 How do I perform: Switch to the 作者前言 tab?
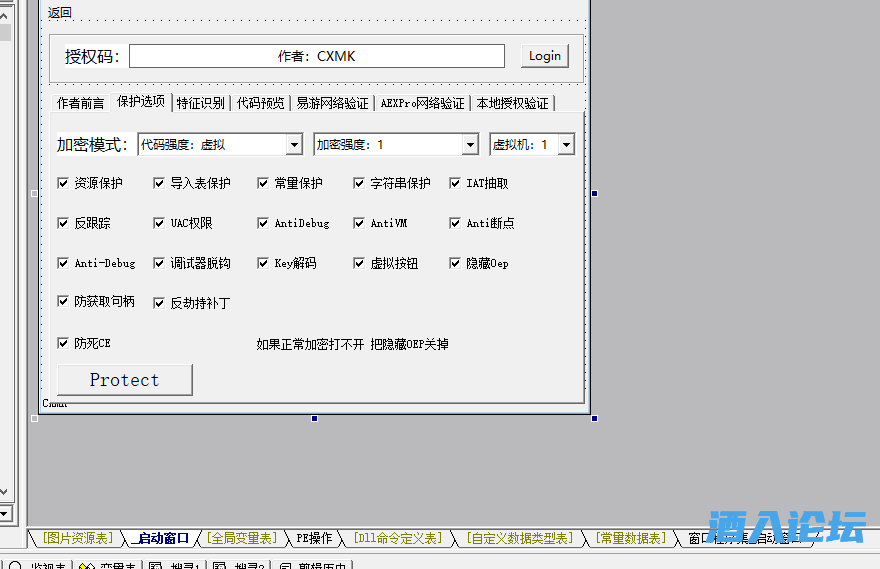tap(80, 103)
